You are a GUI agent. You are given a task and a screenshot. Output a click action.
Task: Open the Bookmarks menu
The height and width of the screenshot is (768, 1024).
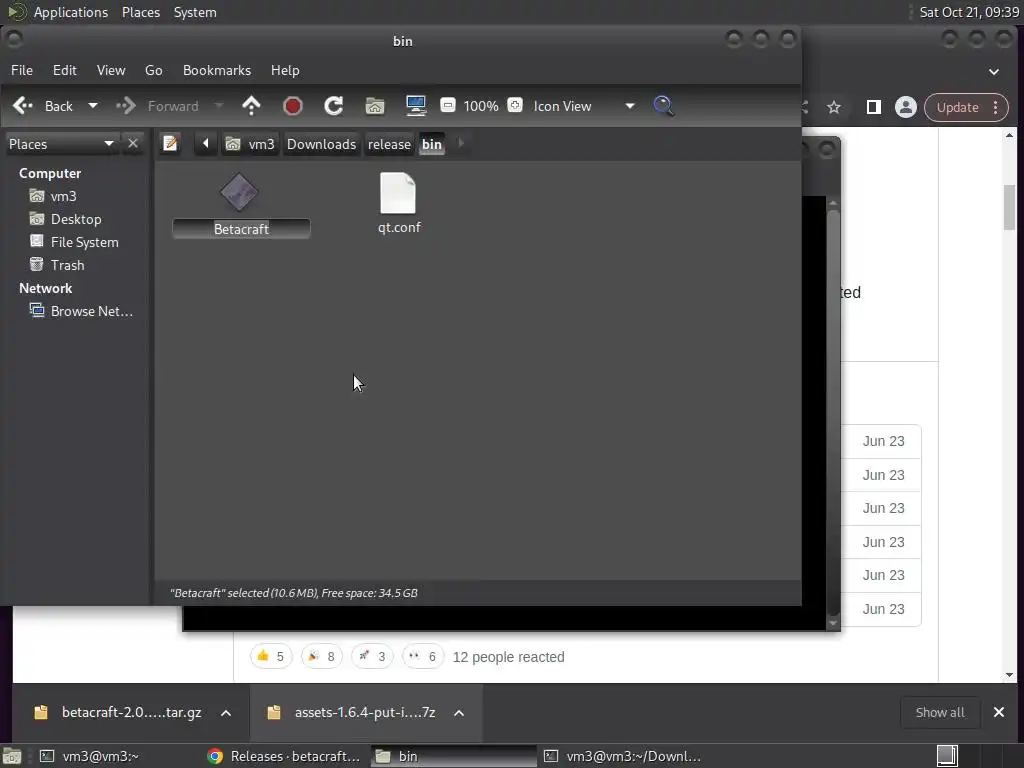(217, 70)
